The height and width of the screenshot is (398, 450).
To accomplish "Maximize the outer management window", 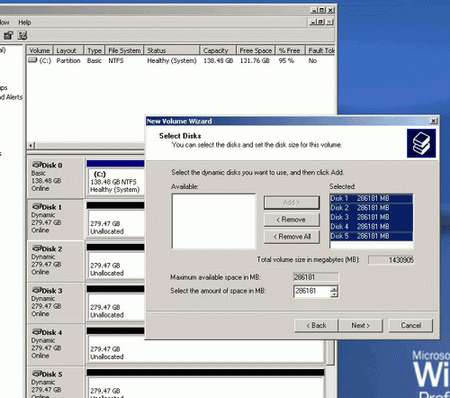I will point(322,10).
